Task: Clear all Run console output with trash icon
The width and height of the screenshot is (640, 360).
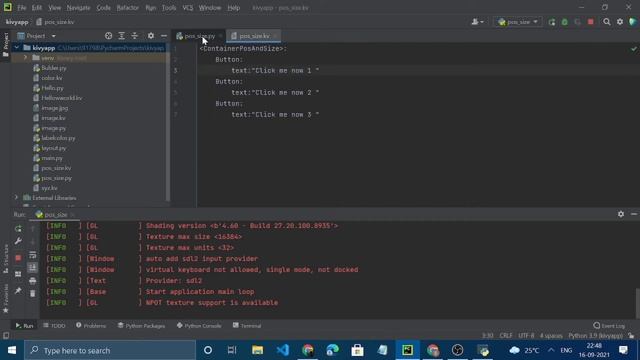Action: [33, 293]
